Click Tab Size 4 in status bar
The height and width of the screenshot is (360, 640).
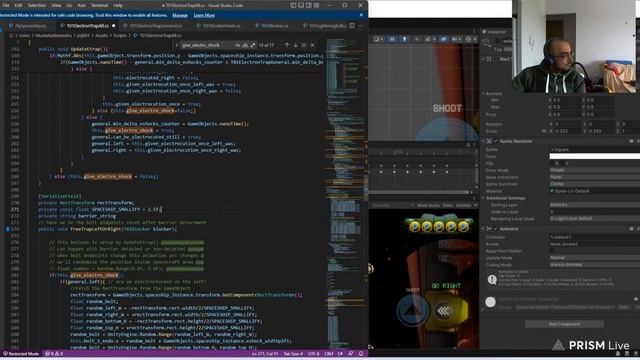(x=293, y=354)
